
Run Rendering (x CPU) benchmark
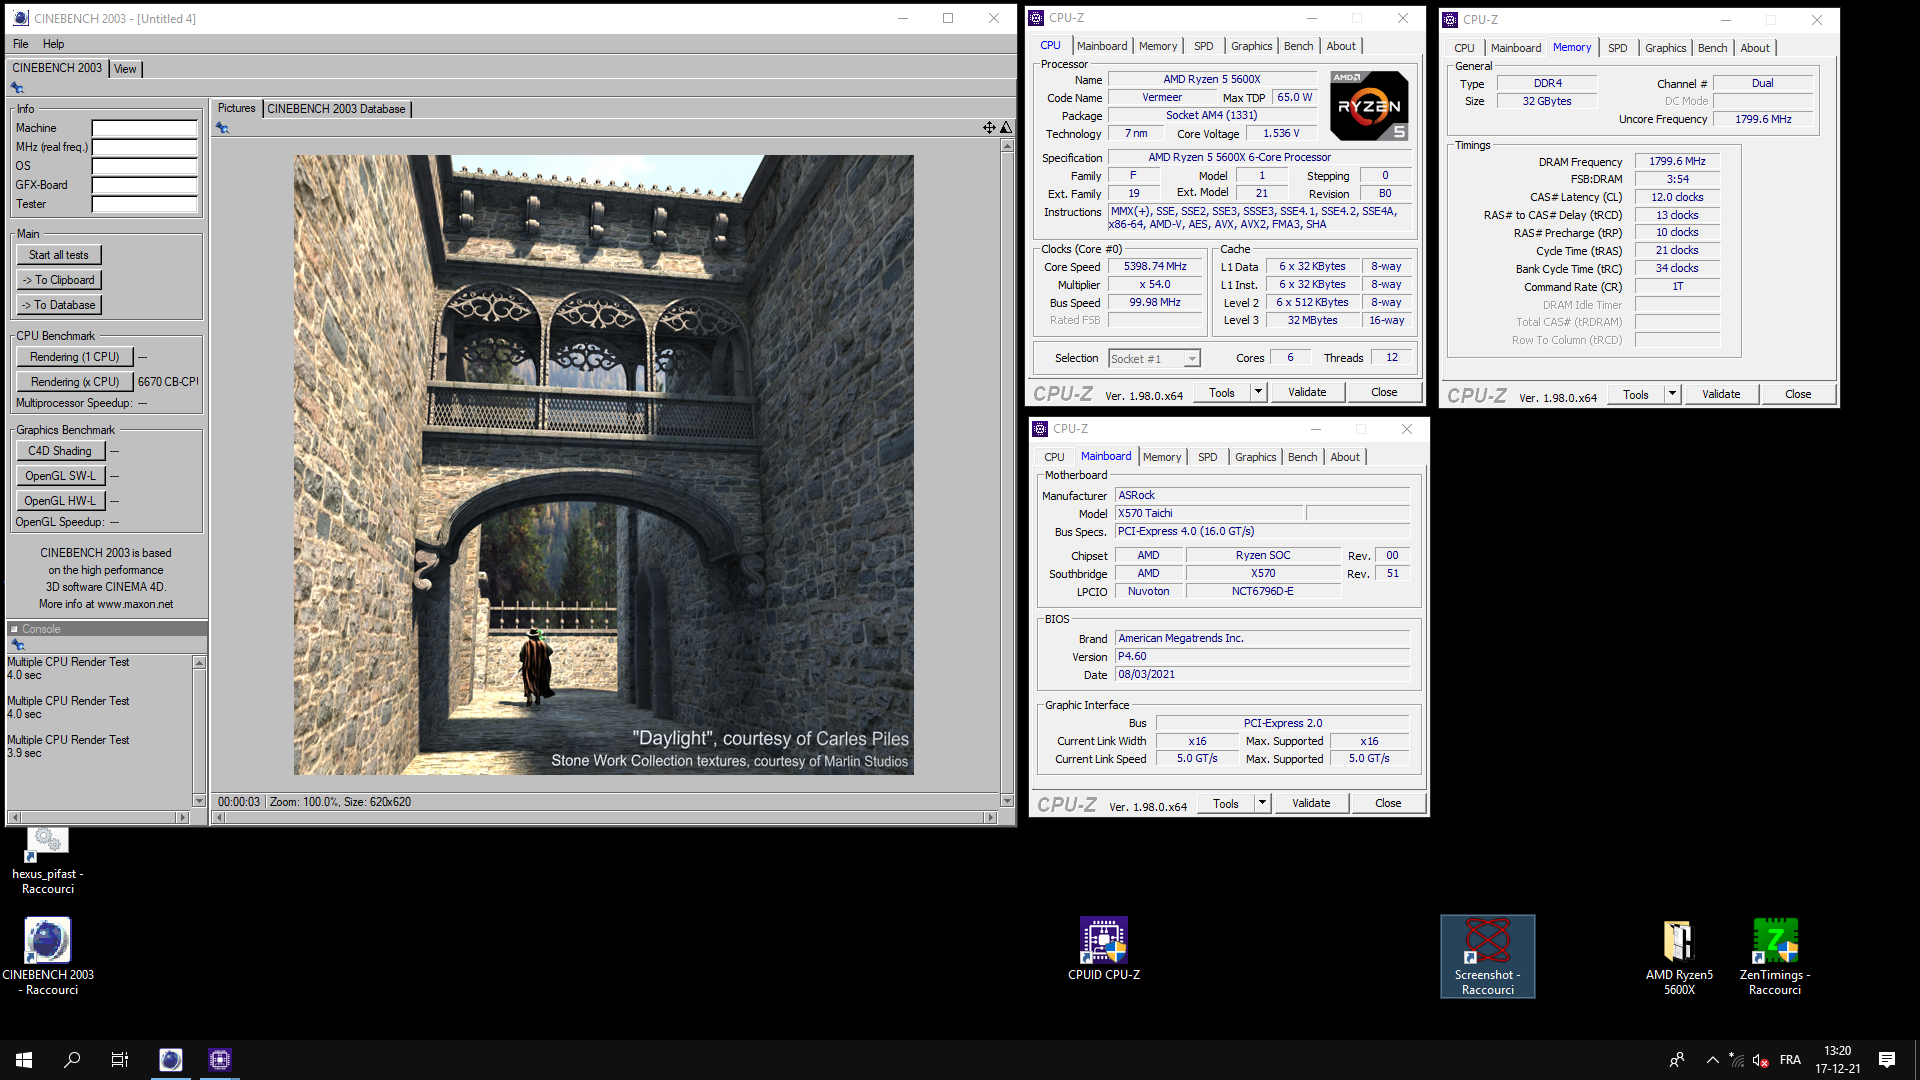74,382
